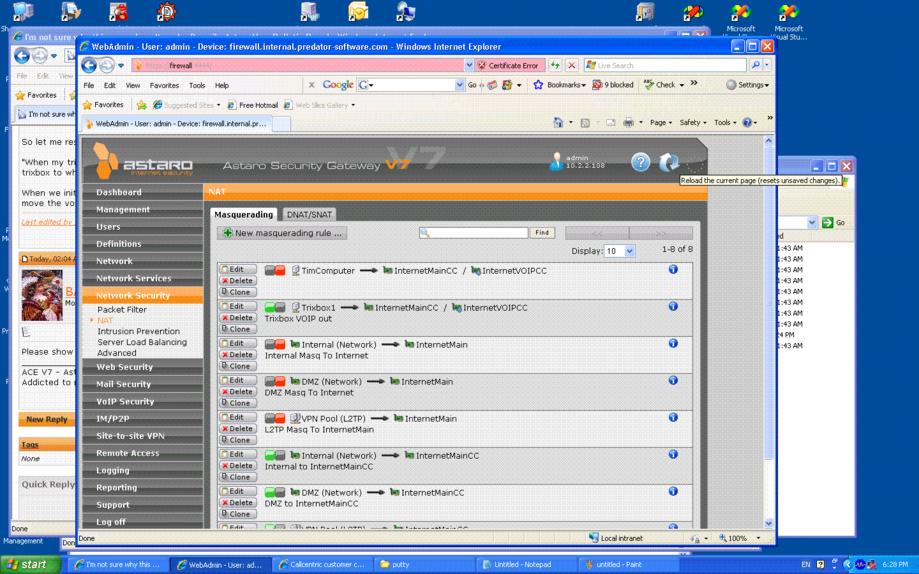
Task: Switch to Untitled - Notepad taskbar item
Action: click(x=523, y=564)
